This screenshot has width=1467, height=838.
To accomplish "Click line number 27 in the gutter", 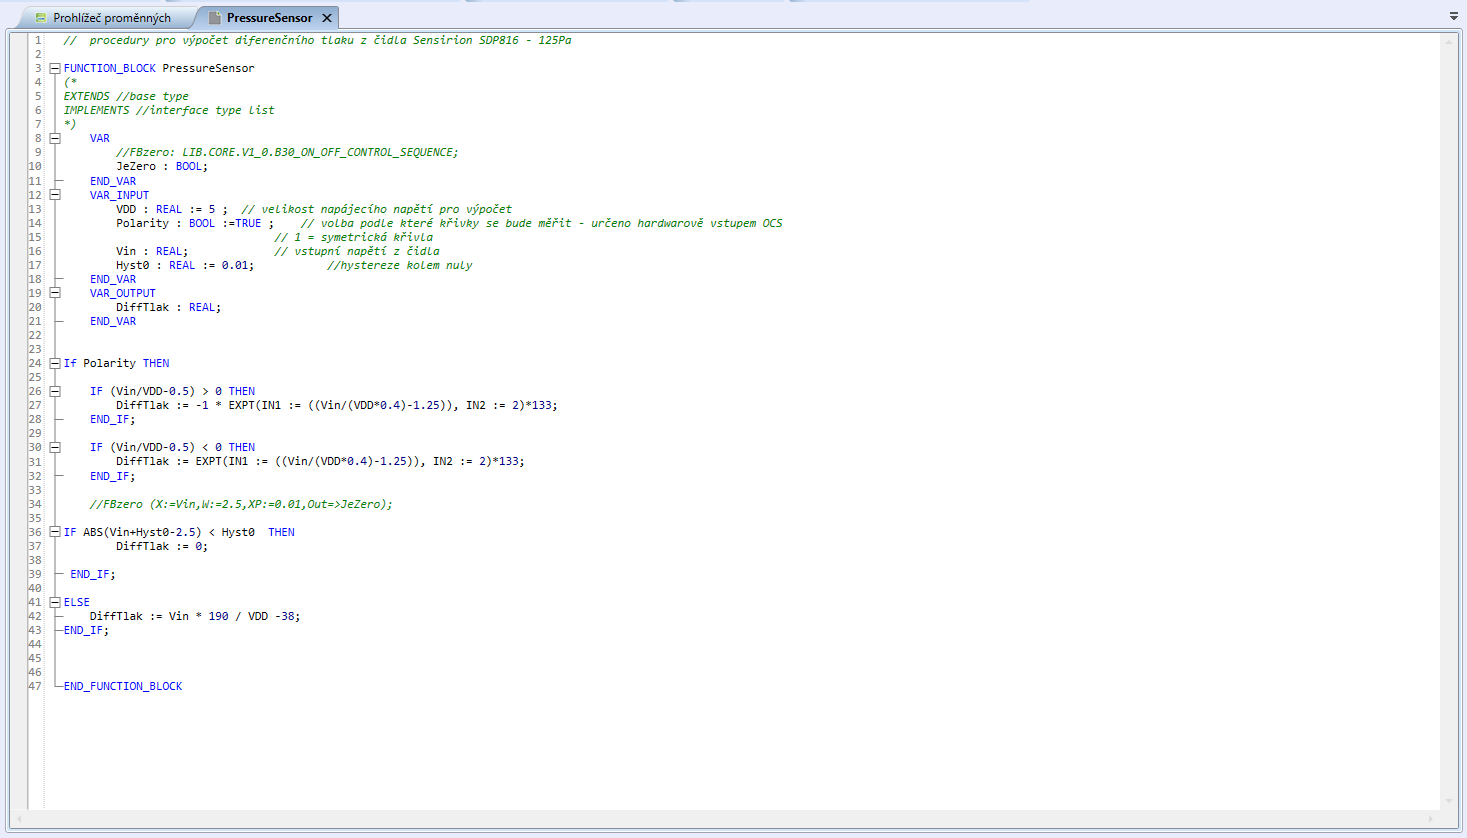I will pos(35,405).
